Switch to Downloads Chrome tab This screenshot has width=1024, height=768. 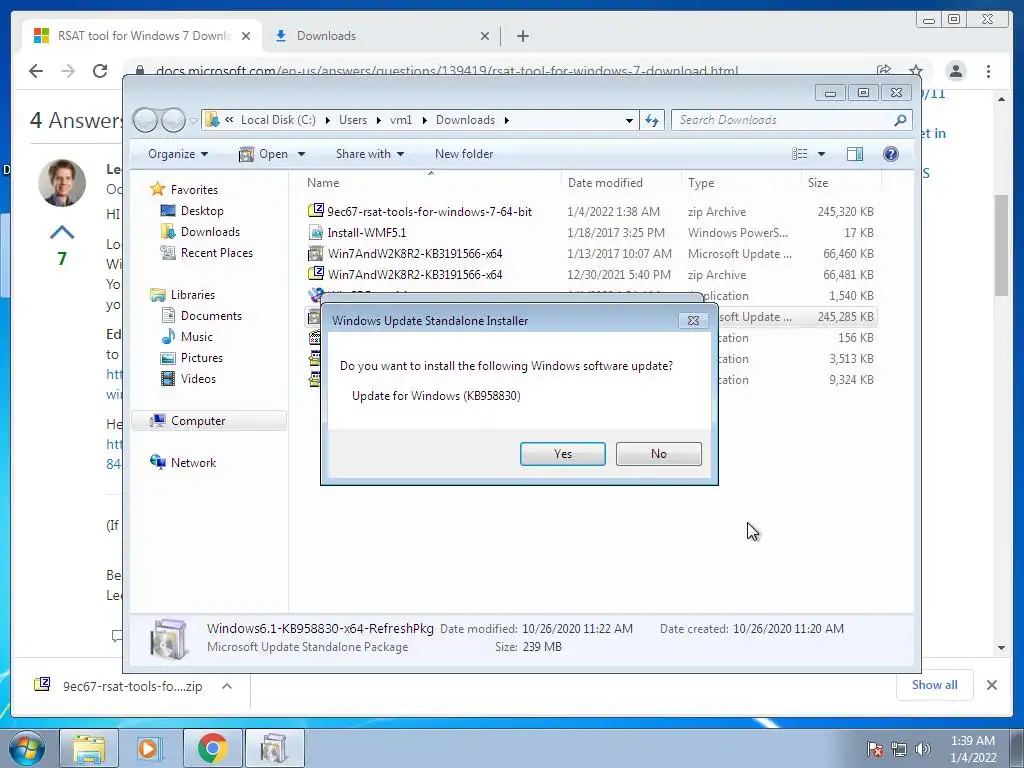click(381, 36)
